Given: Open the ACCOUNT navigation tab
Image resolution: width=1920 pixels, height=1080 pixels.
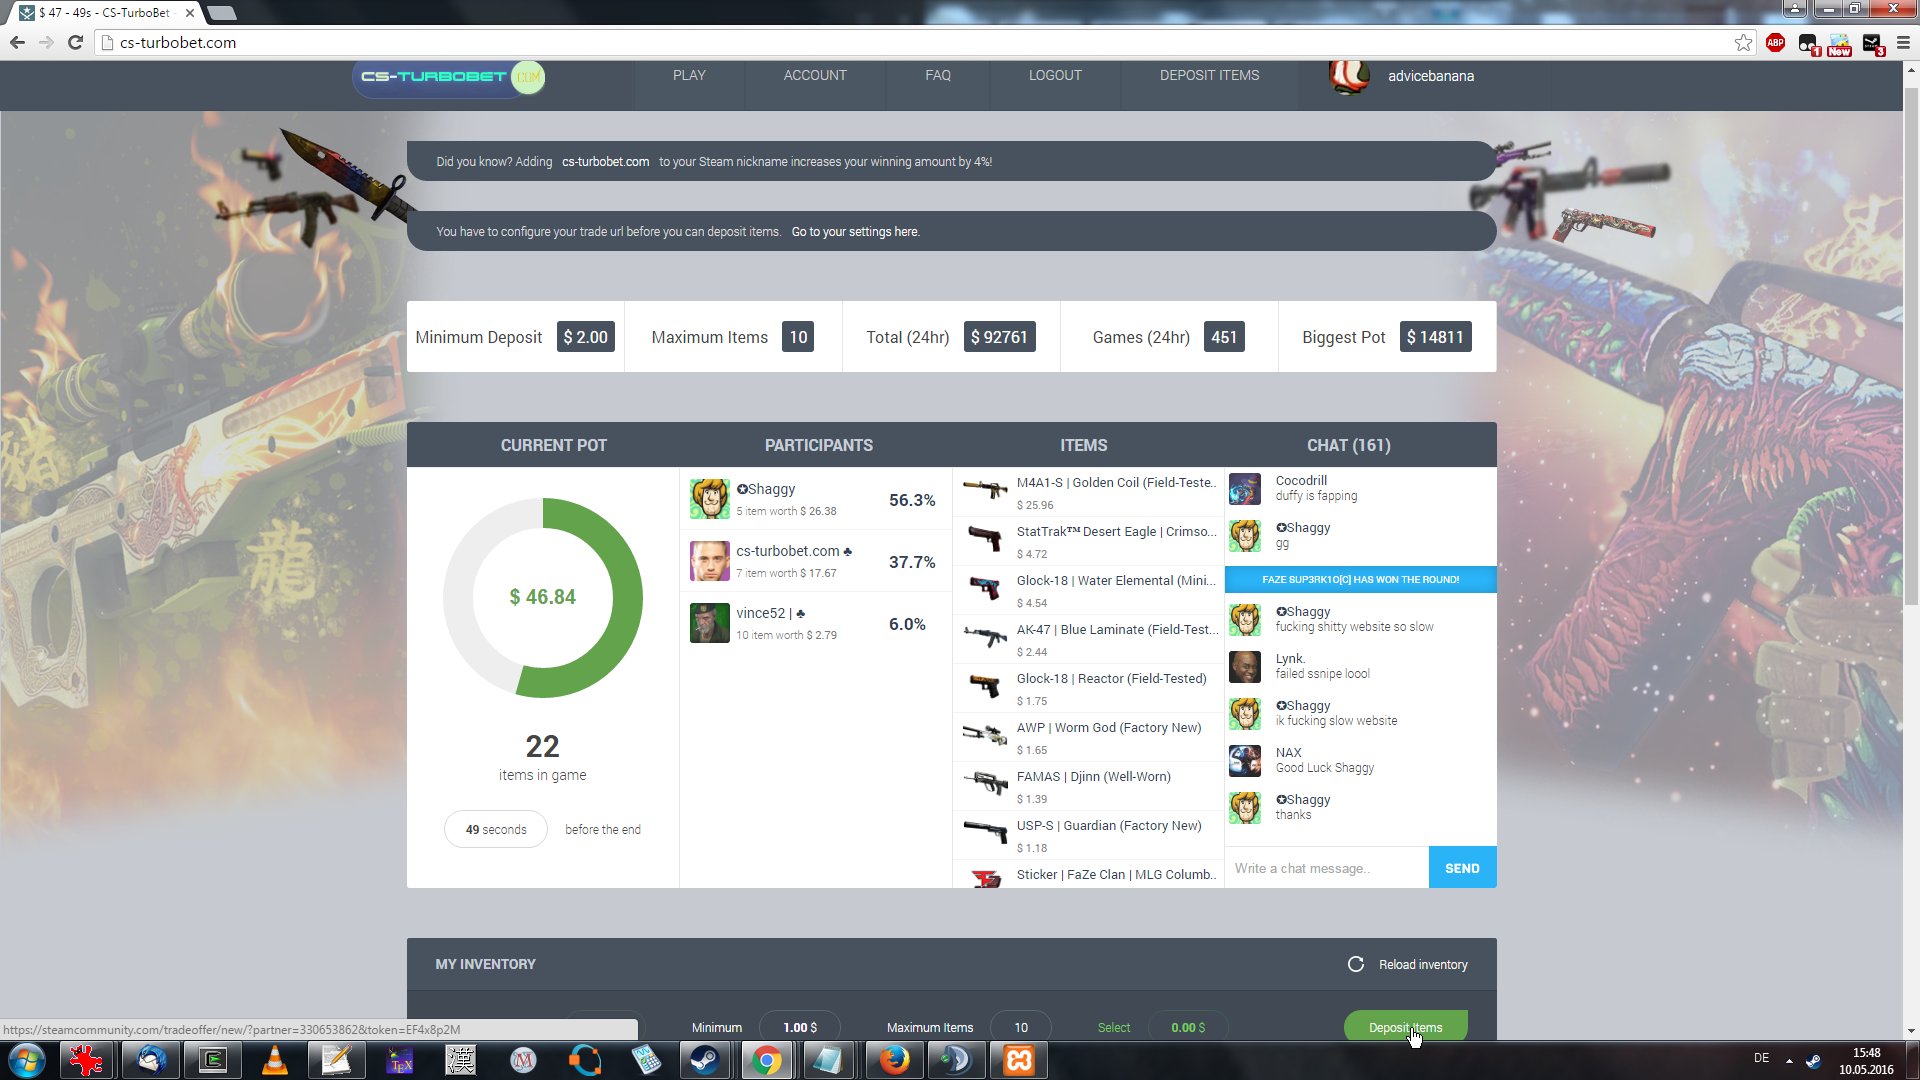Looking at the screenshot, I should point(814,76).
